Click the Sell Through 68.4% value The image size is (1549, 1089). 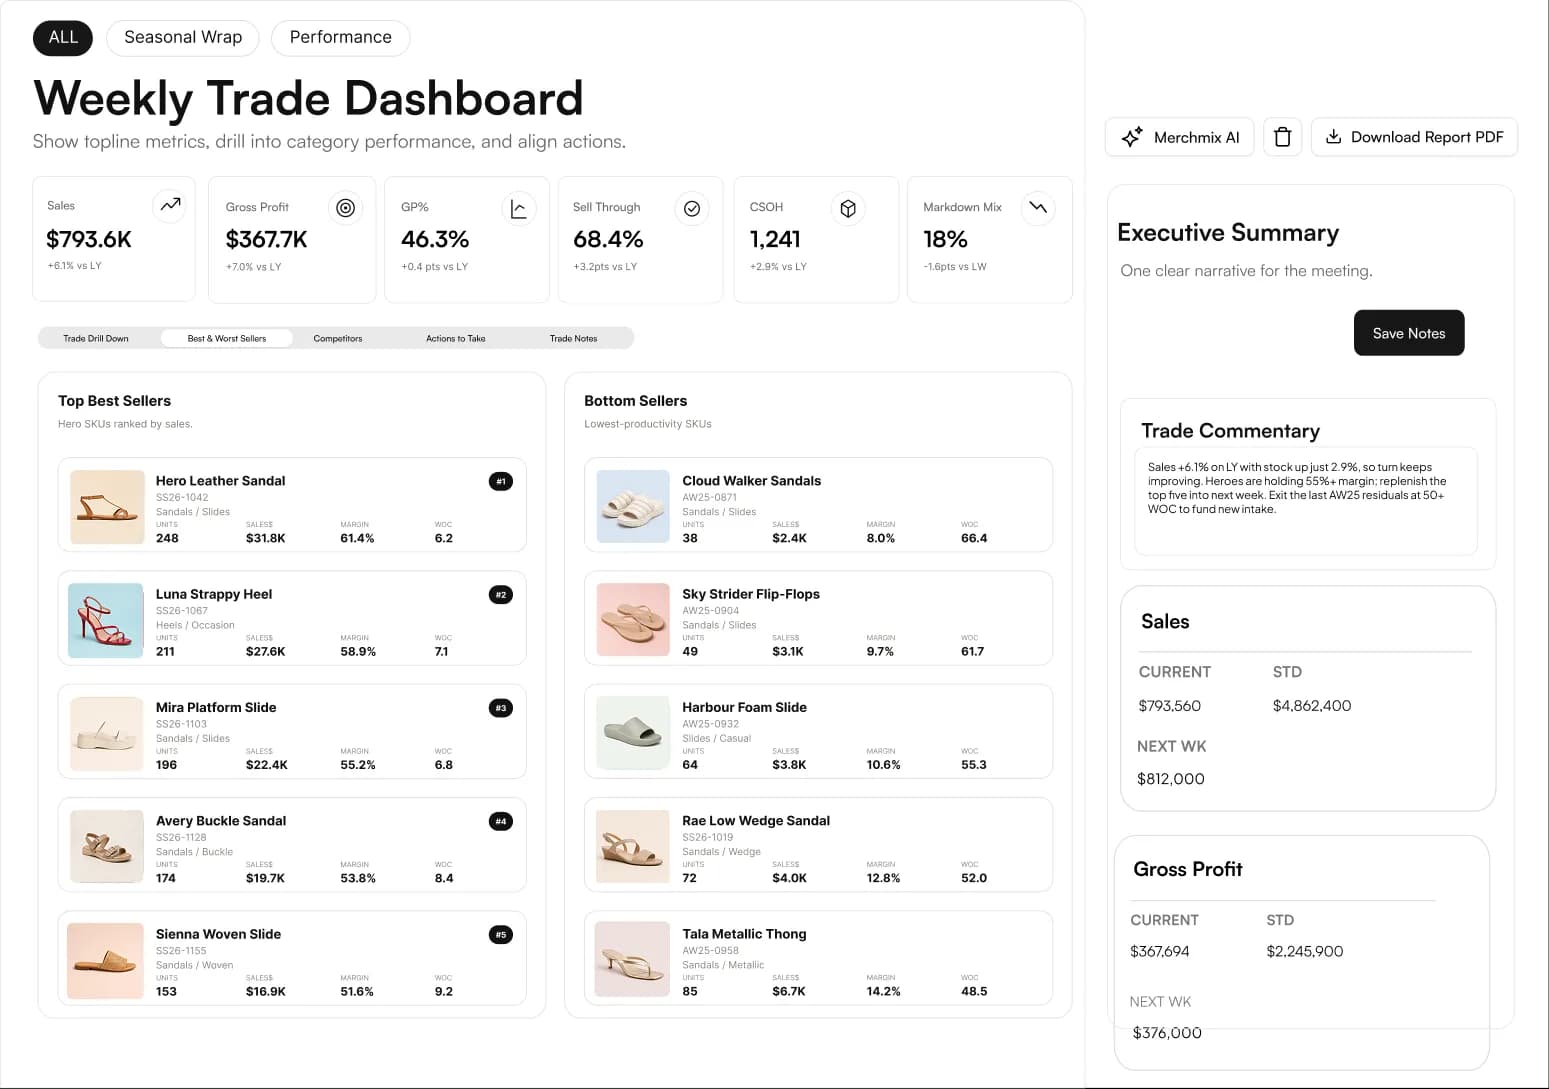608,240
